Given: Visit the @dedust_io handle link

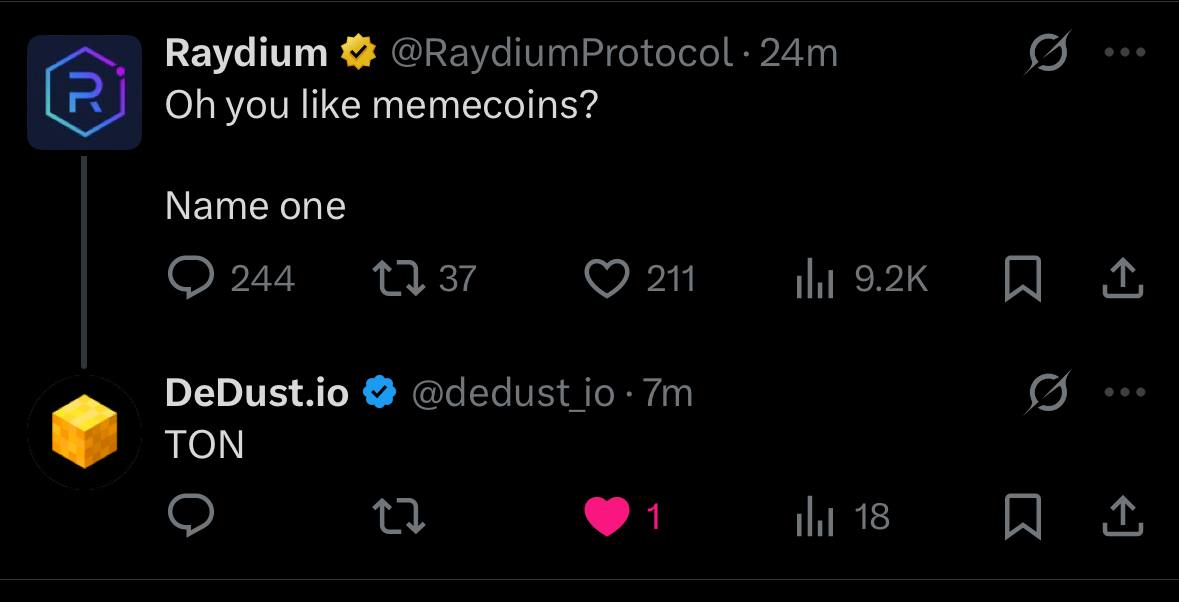Looking at the screenshot, I should [x=513, y=393].
